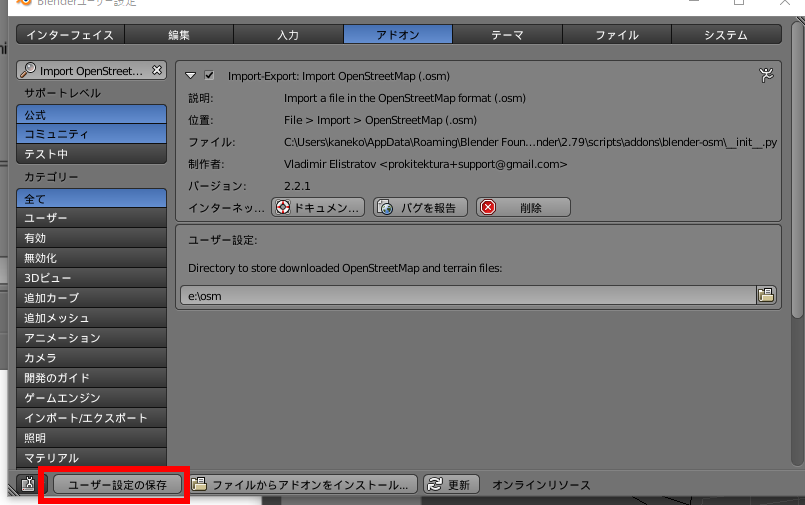Open the テーマ tab
Viewport: 805px width, 505px height.
(507, 35)
